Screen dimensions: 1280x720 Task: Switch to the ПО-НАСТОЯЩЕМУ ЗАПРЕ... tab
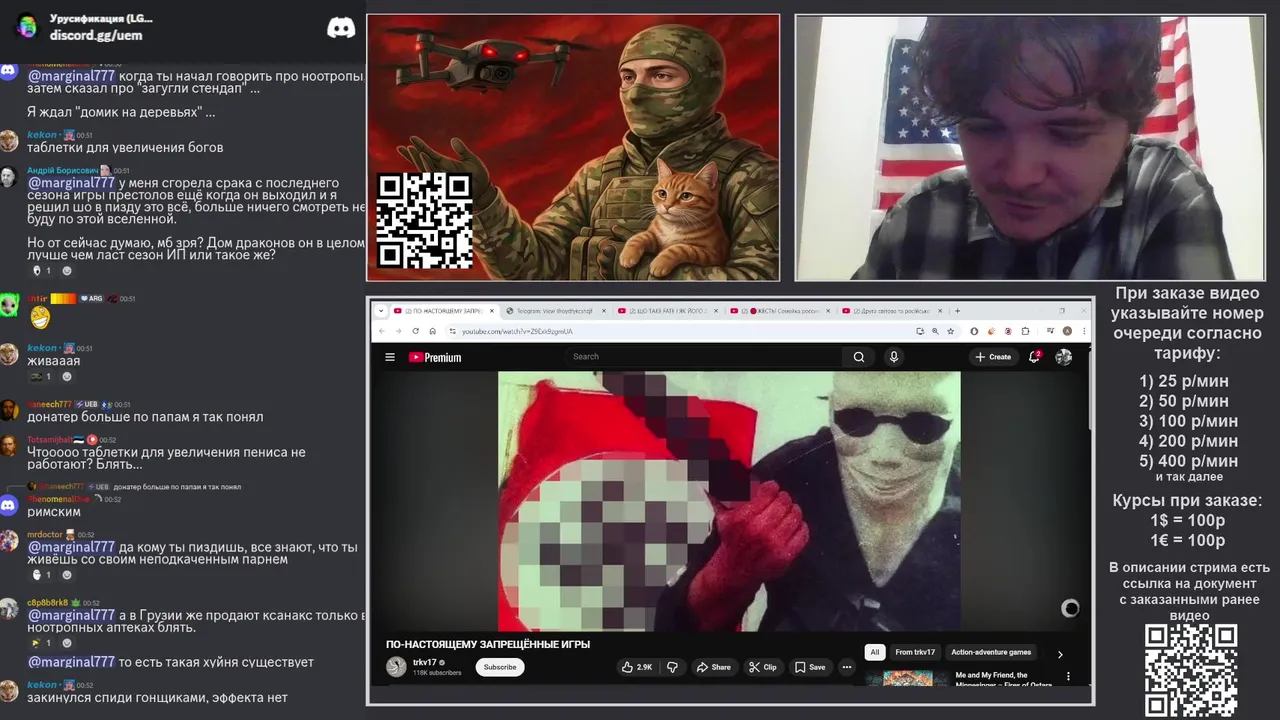coord(445,311)
